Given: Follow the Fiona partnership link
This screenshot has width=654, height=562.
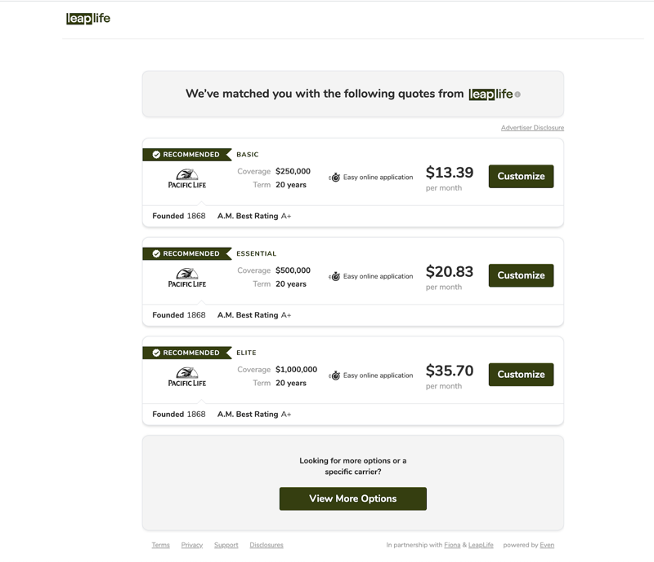Looking at the screenshot, I should (x=452, y=545).
